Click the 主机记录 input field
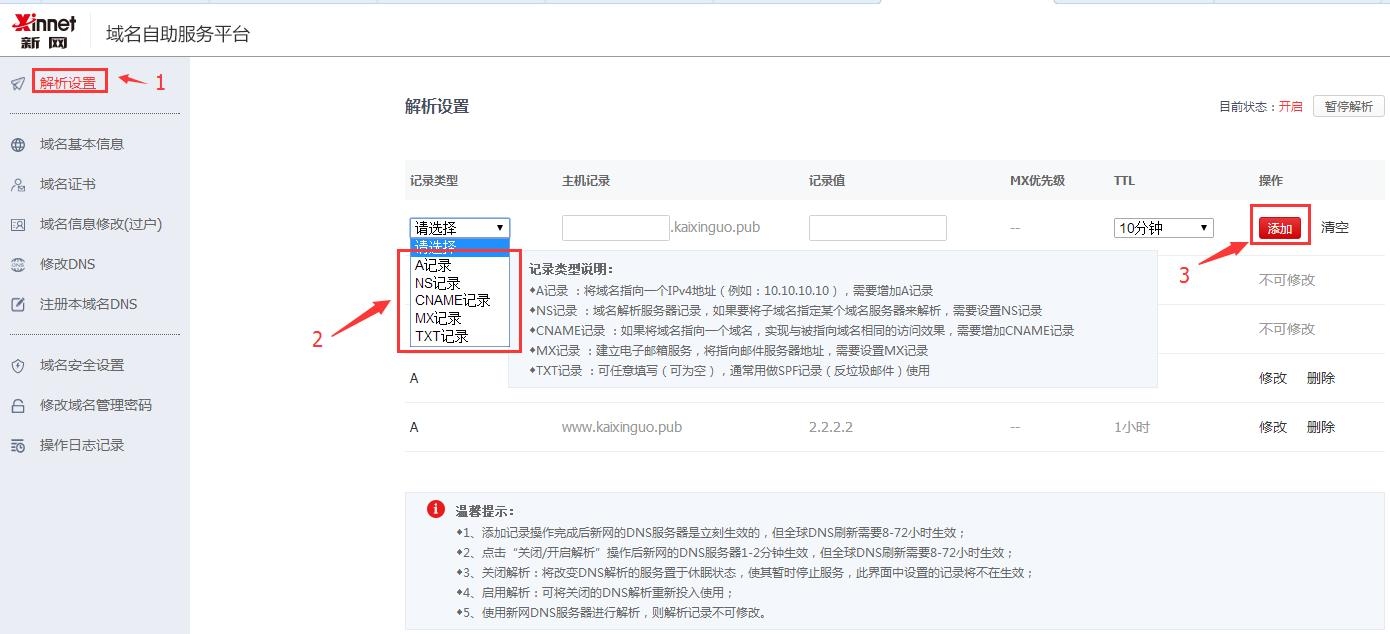1390x634 pixels. tap(615, 227)
